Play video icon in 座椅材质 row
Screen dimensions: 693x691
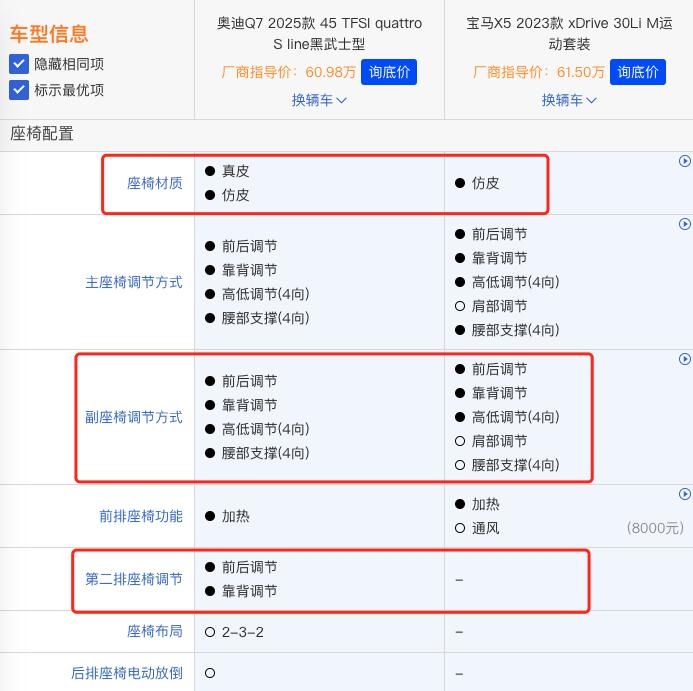(685, 161)
